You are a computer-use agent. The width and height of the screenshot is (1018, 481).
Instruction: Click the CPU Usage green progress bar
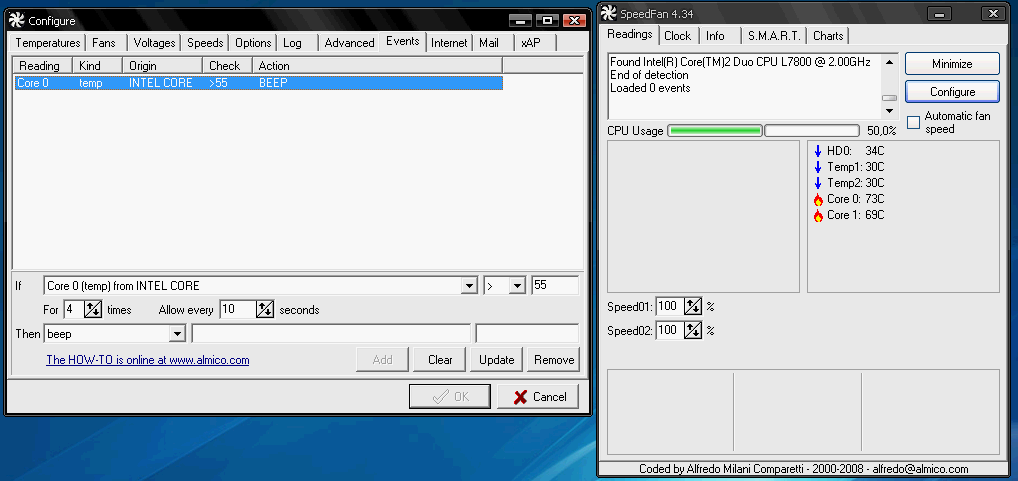pyautogui.click(x=714, y=130)
